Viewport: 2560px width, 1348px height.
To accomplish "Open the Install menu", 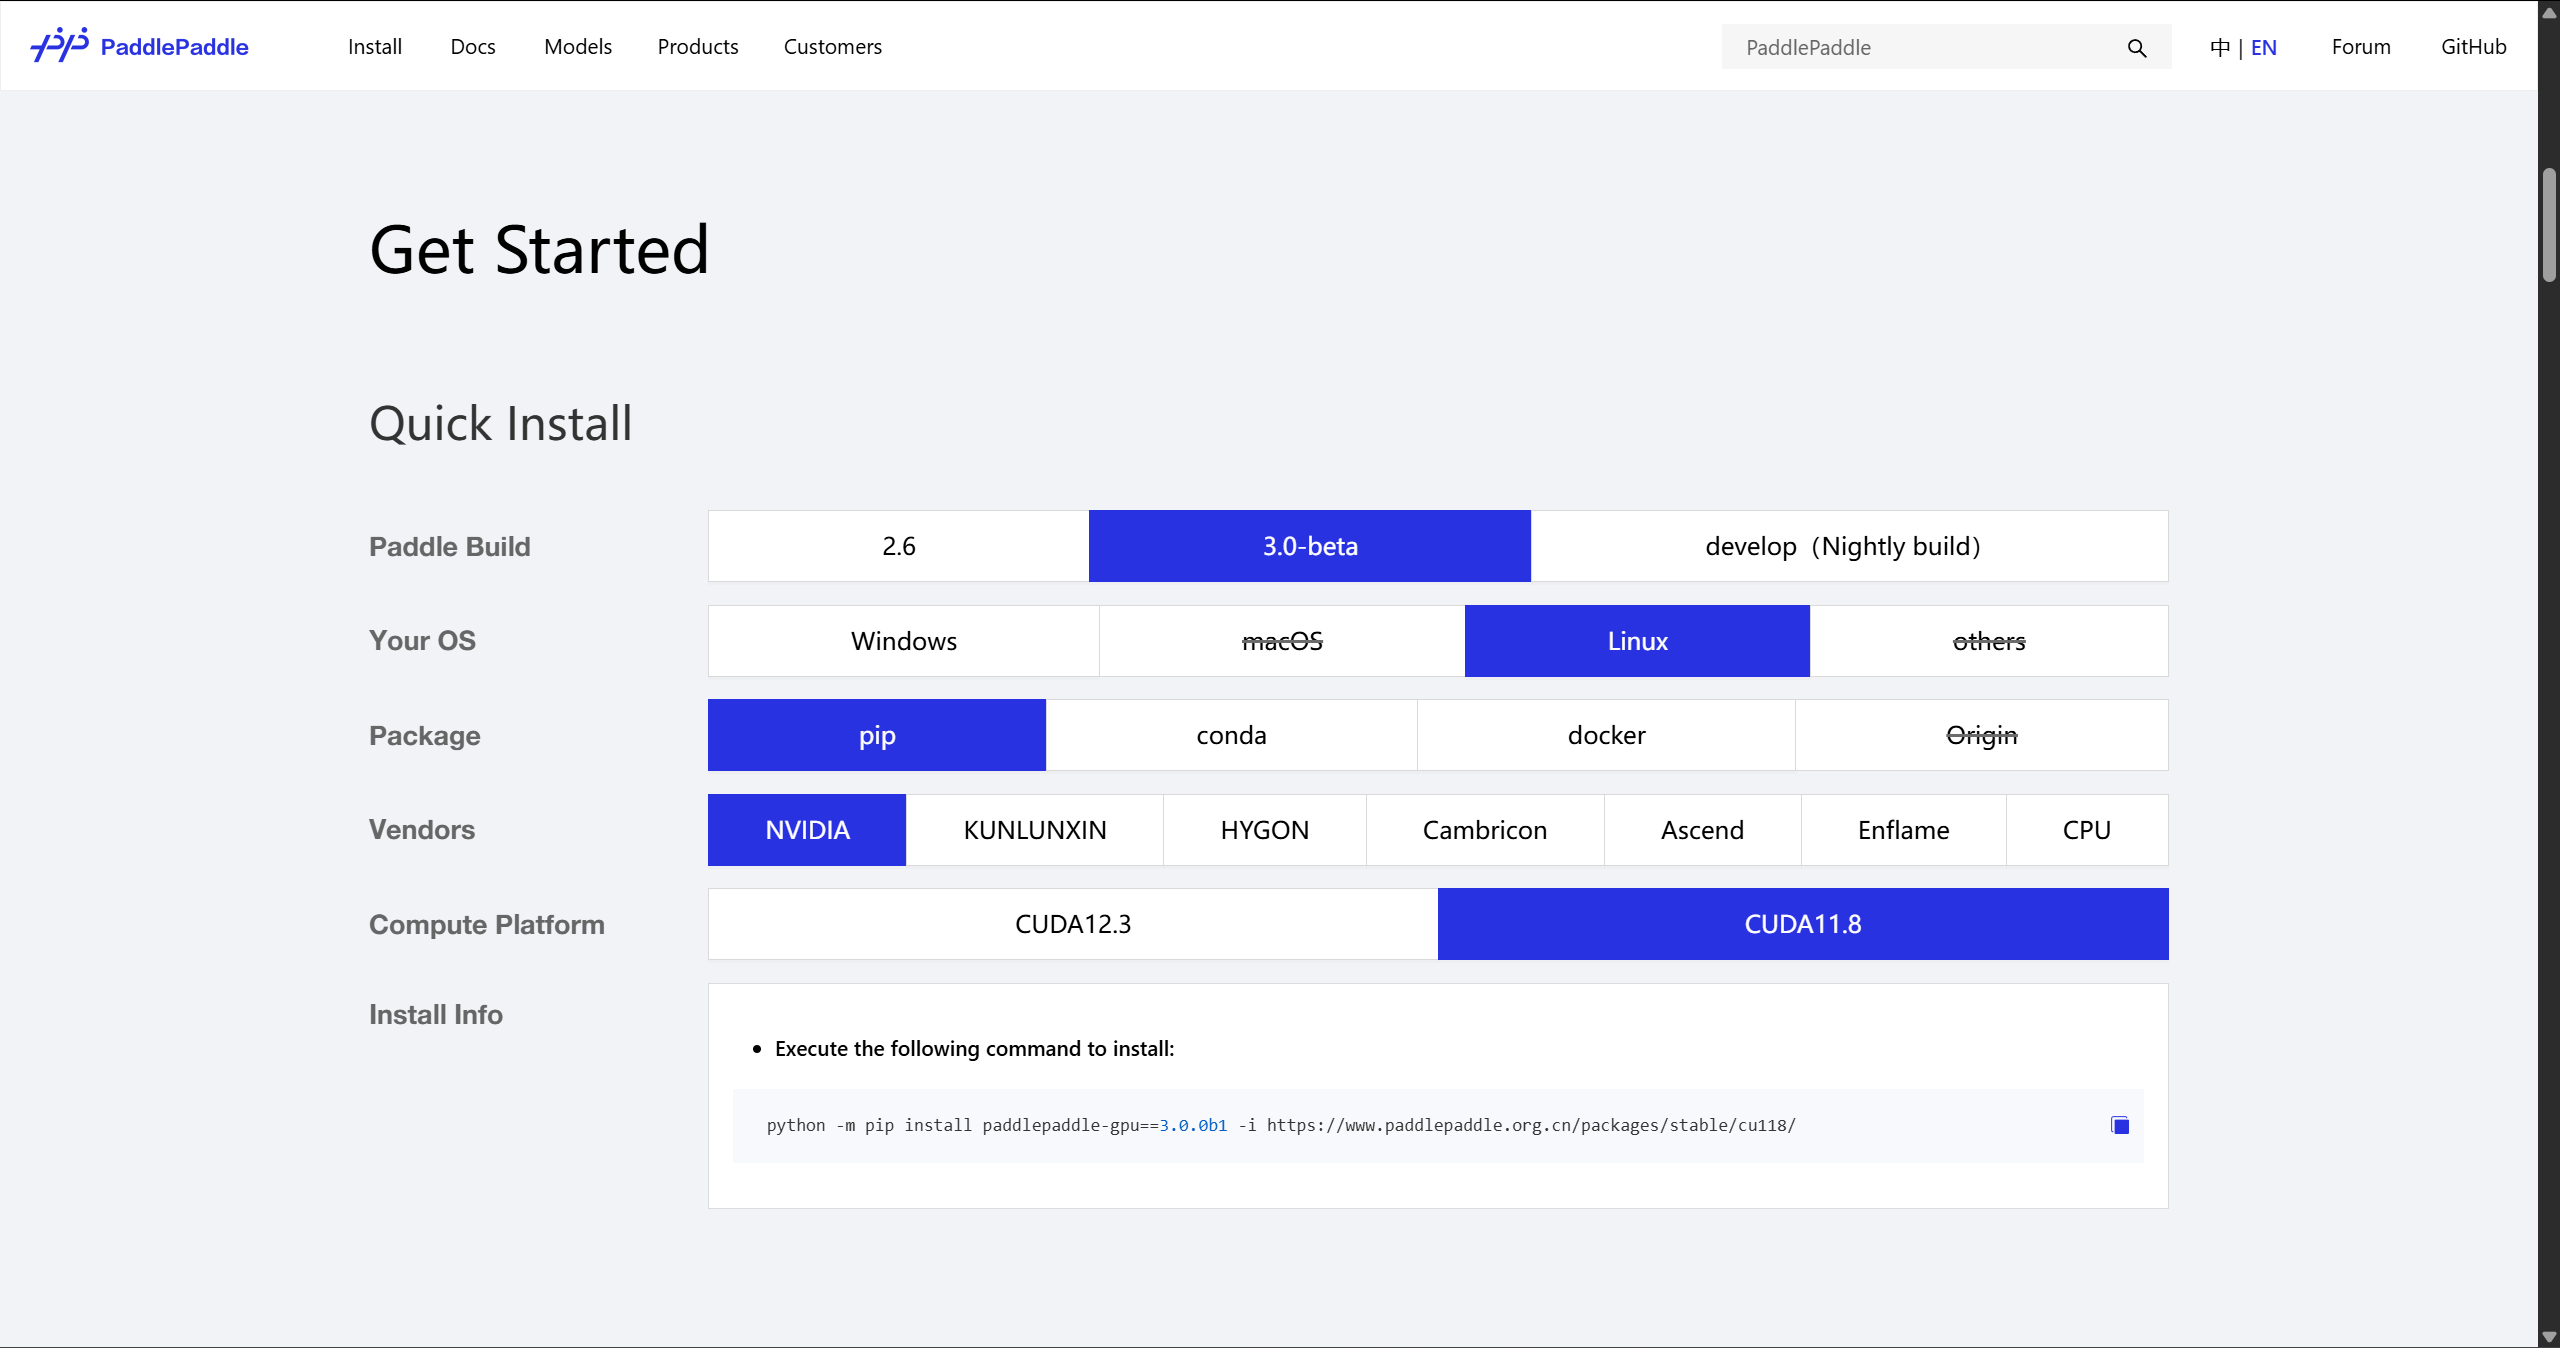I will [374, 47].
